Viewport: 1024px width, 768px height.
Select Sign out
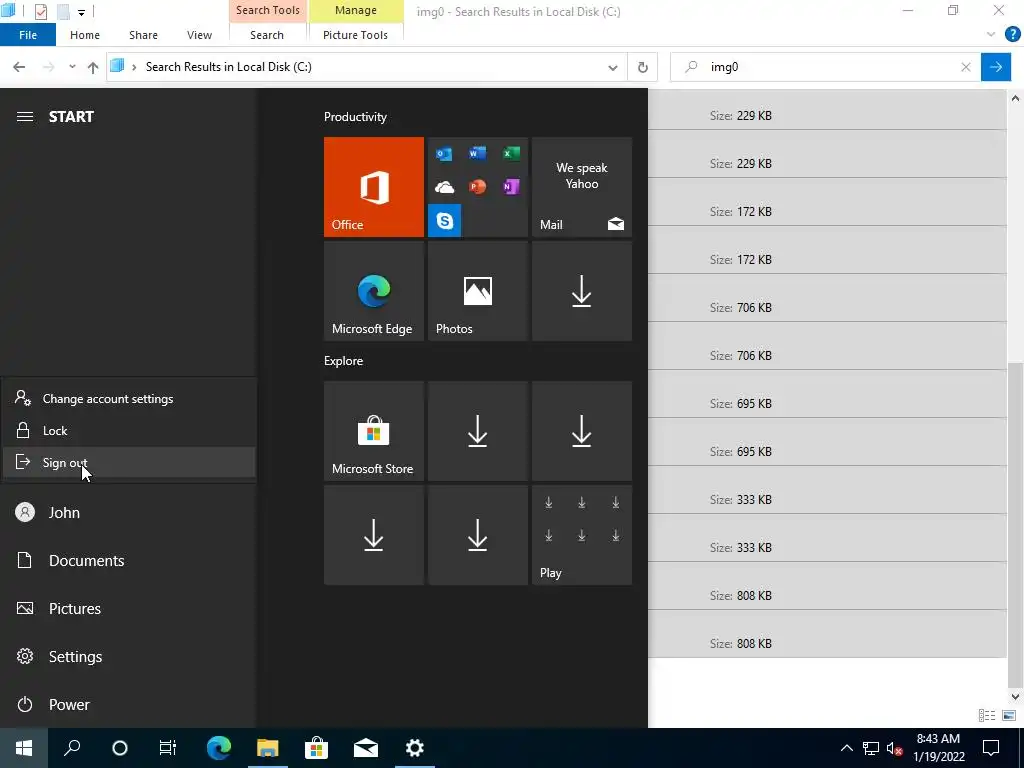point(129,462)
